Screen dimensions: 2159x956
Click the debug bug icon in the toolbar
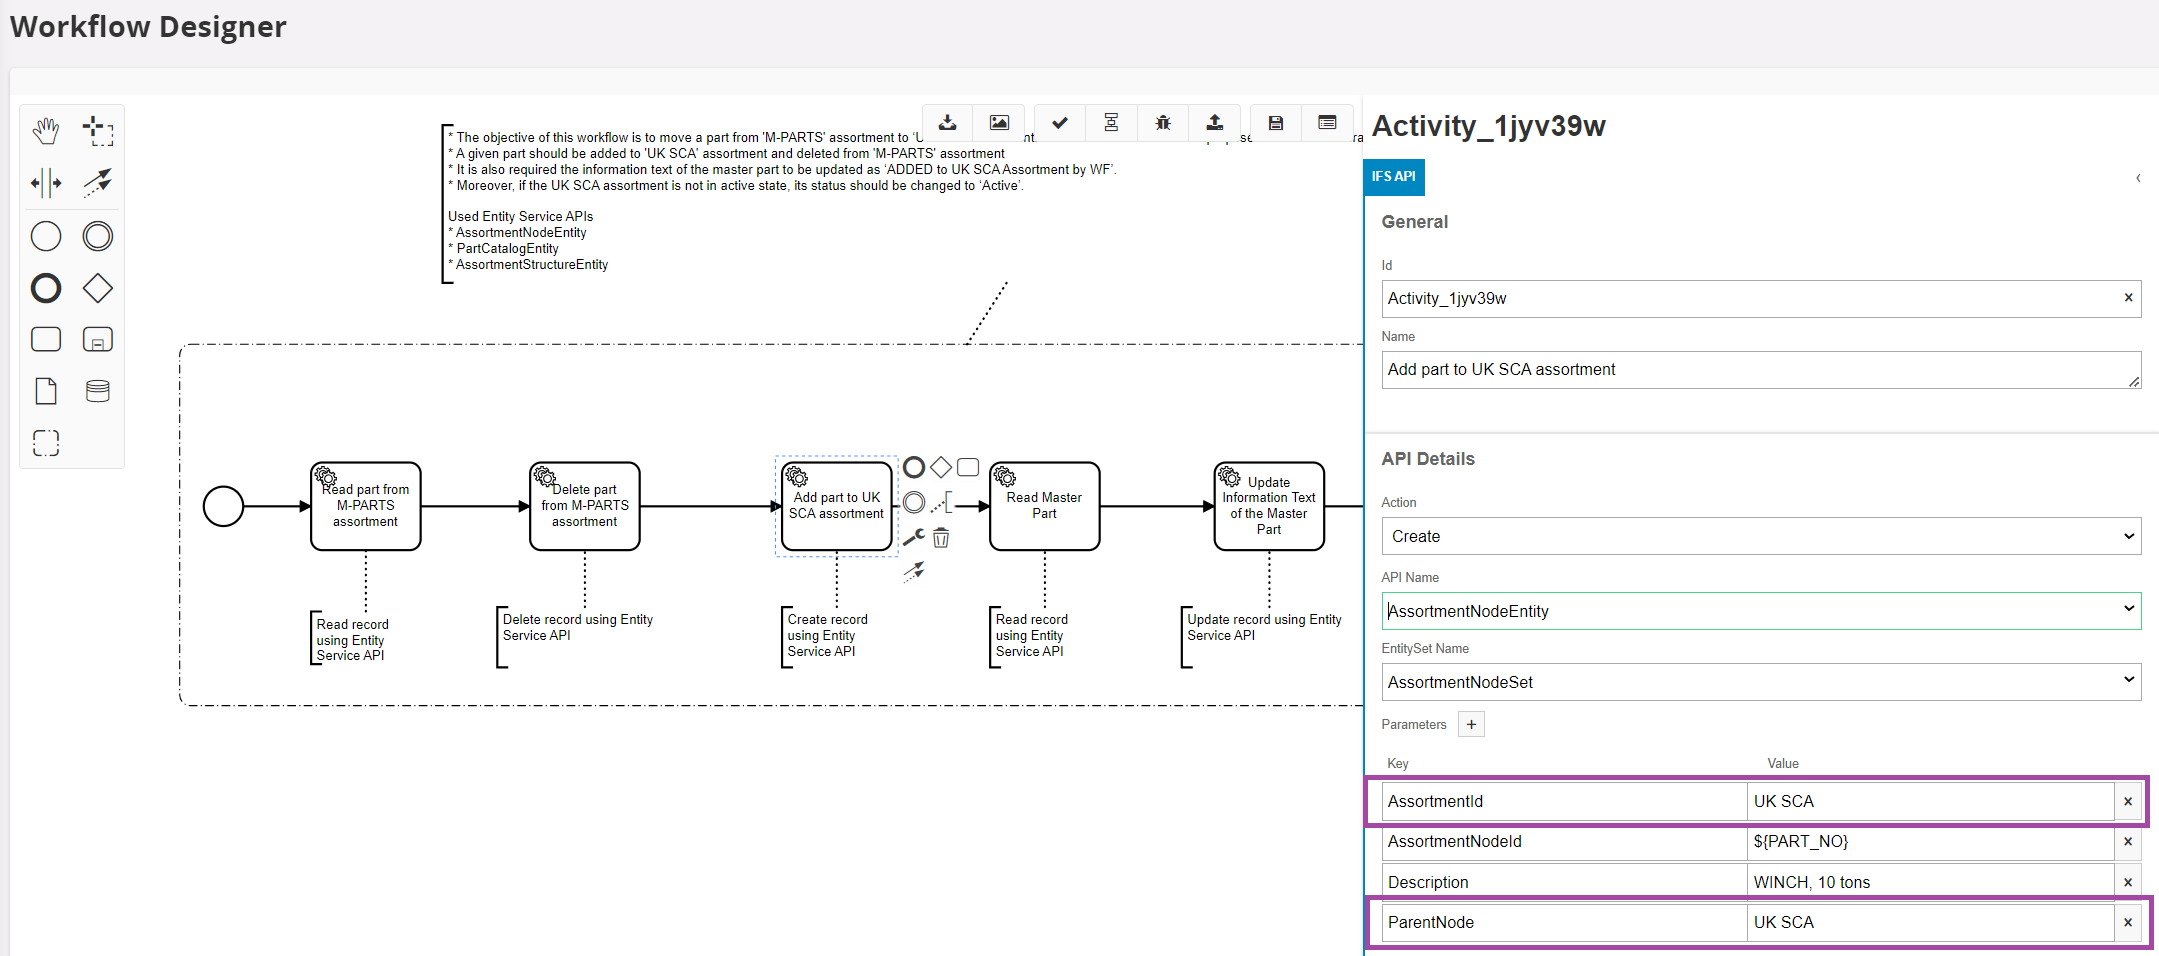point(1163,123)
